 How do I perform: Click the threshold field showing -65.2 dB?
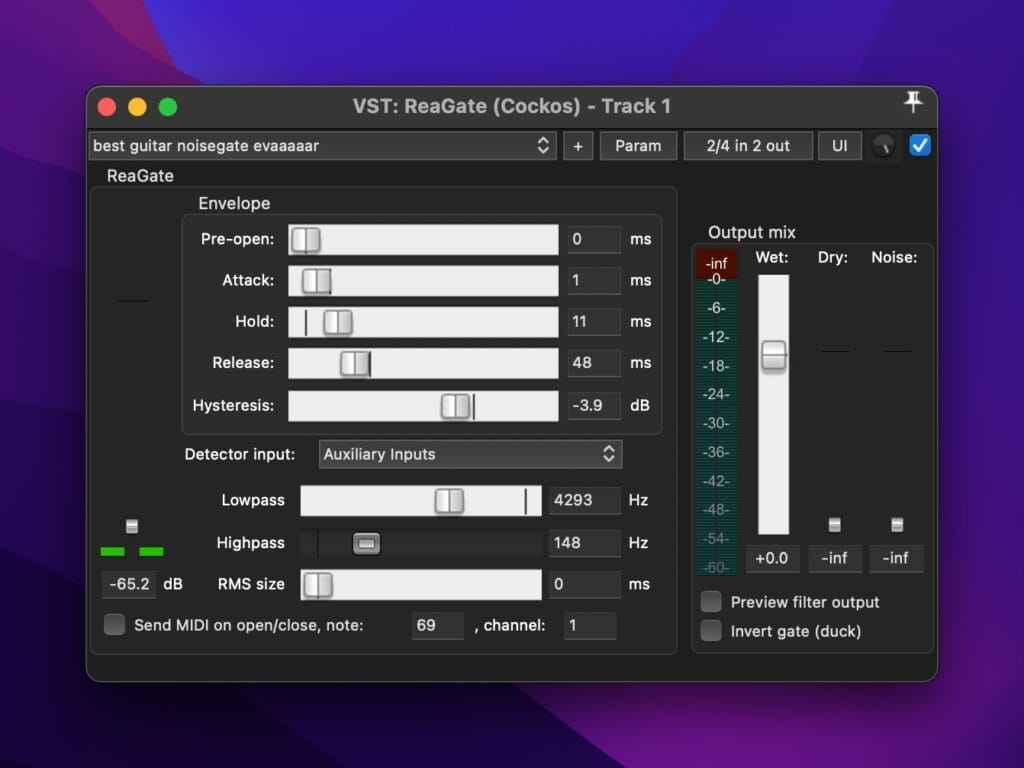tap(129, 584)
